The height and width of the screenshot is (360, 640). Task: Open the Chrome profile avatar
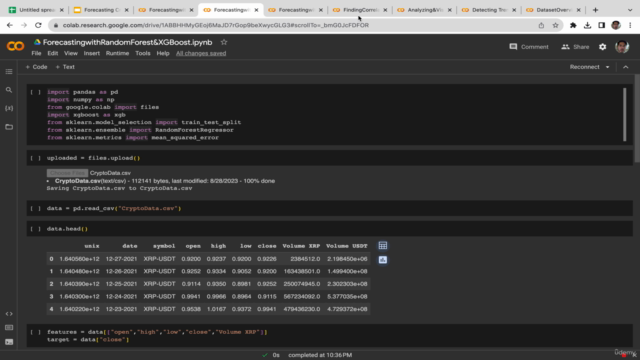click(616, 25)
